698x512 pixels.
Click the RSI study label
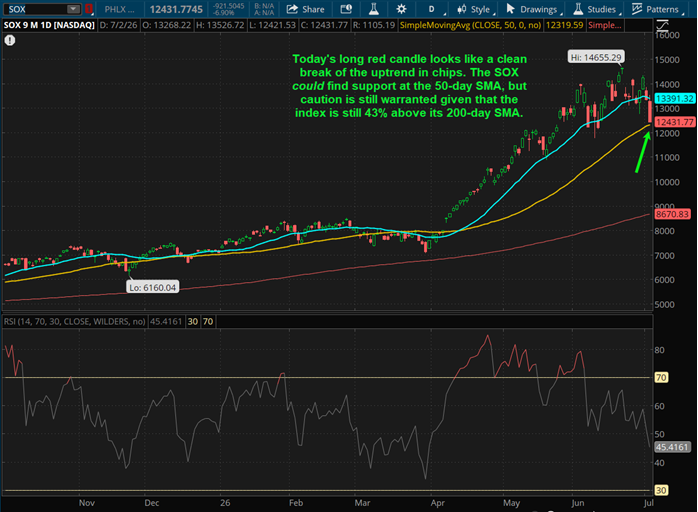(x=75, y=321)
